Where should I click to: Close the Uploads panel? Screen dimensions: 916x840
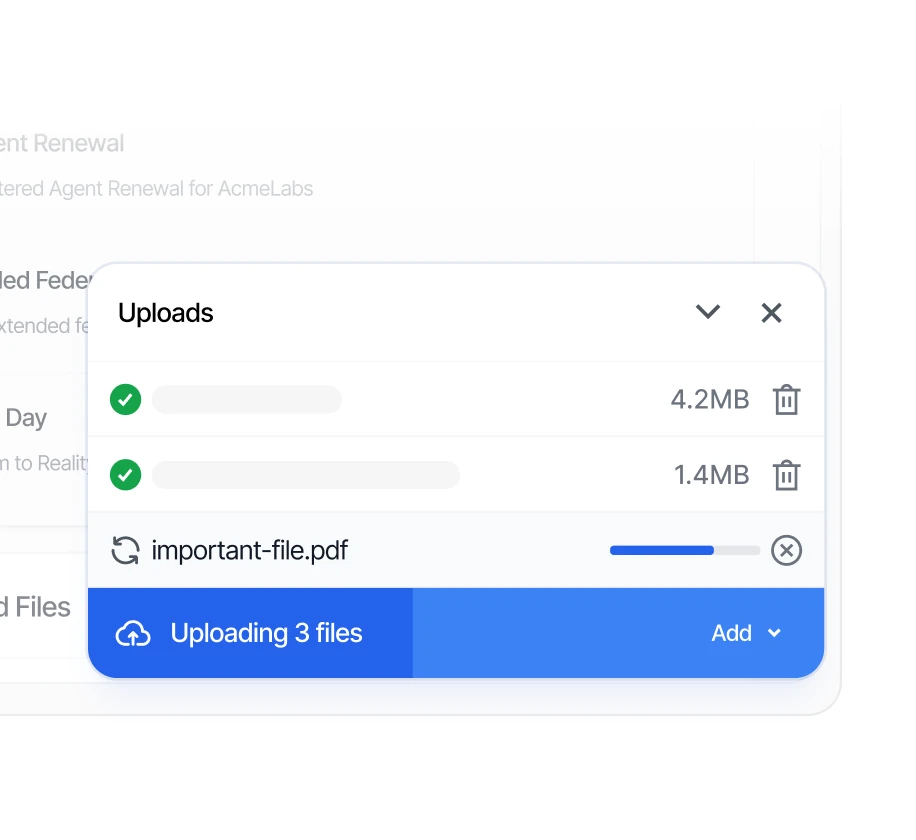(771, 313)
